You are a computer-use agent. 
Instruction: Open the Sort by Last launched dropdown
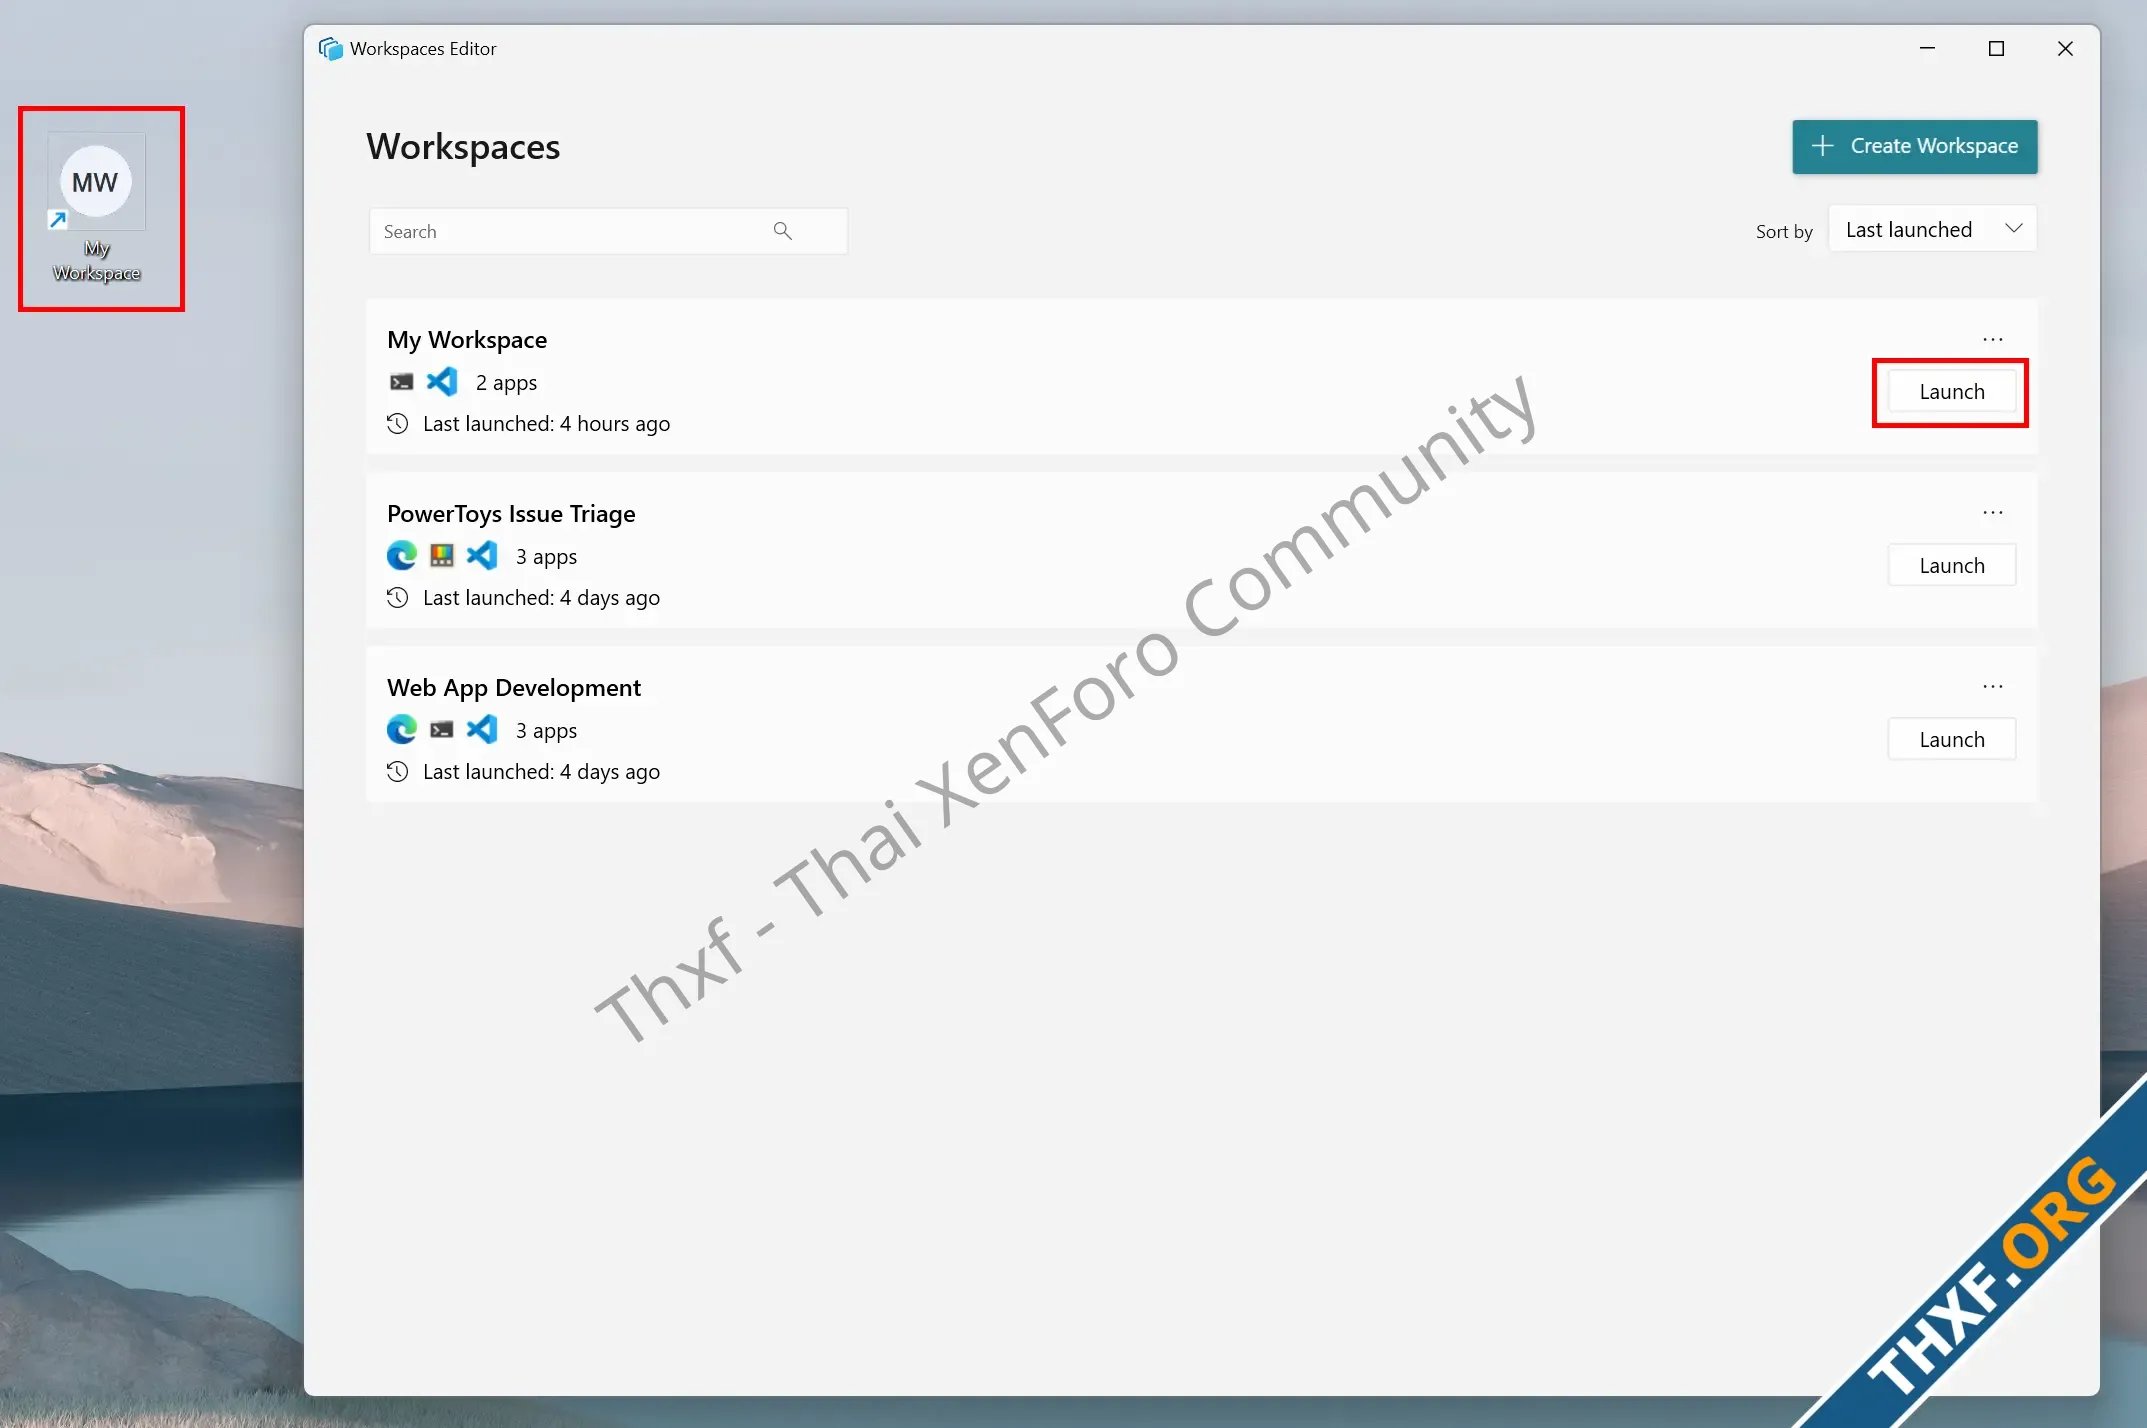pyautogui.click(x=1932, y=229)
